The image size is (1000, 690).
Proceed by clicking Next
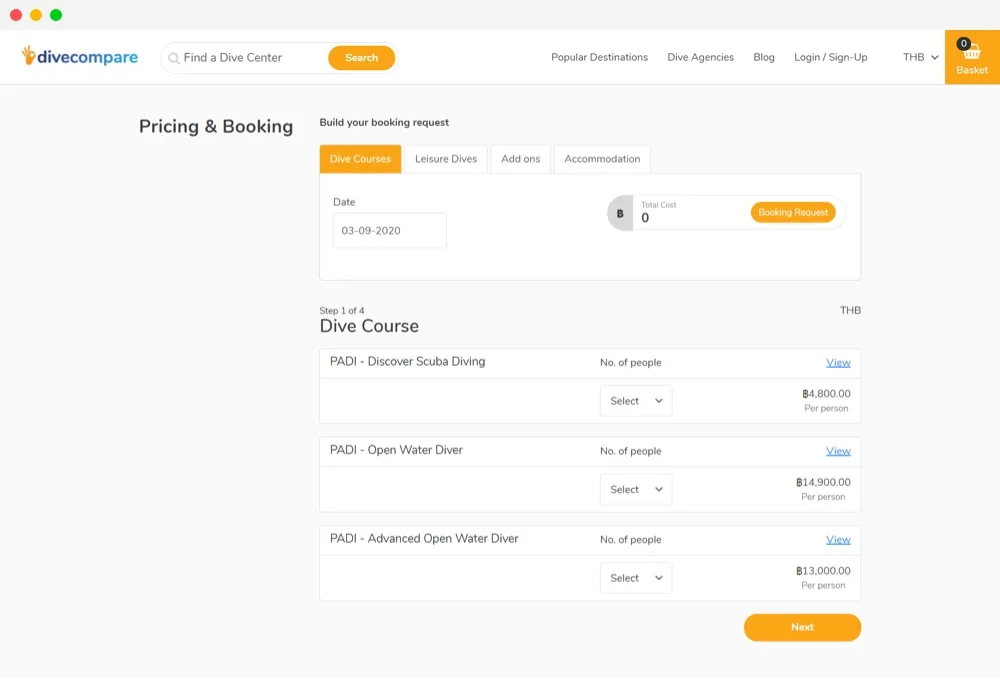click(x=801, y=627)
